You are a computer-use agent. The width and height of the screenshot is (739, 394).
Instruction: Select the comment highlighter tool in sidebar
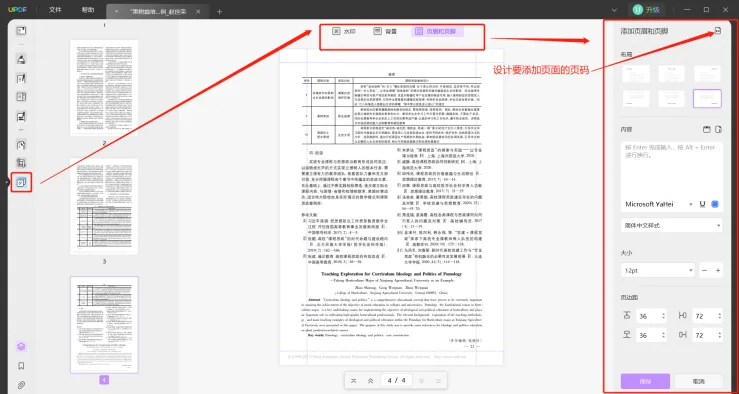pyautogui.click(x=21, y=59)
